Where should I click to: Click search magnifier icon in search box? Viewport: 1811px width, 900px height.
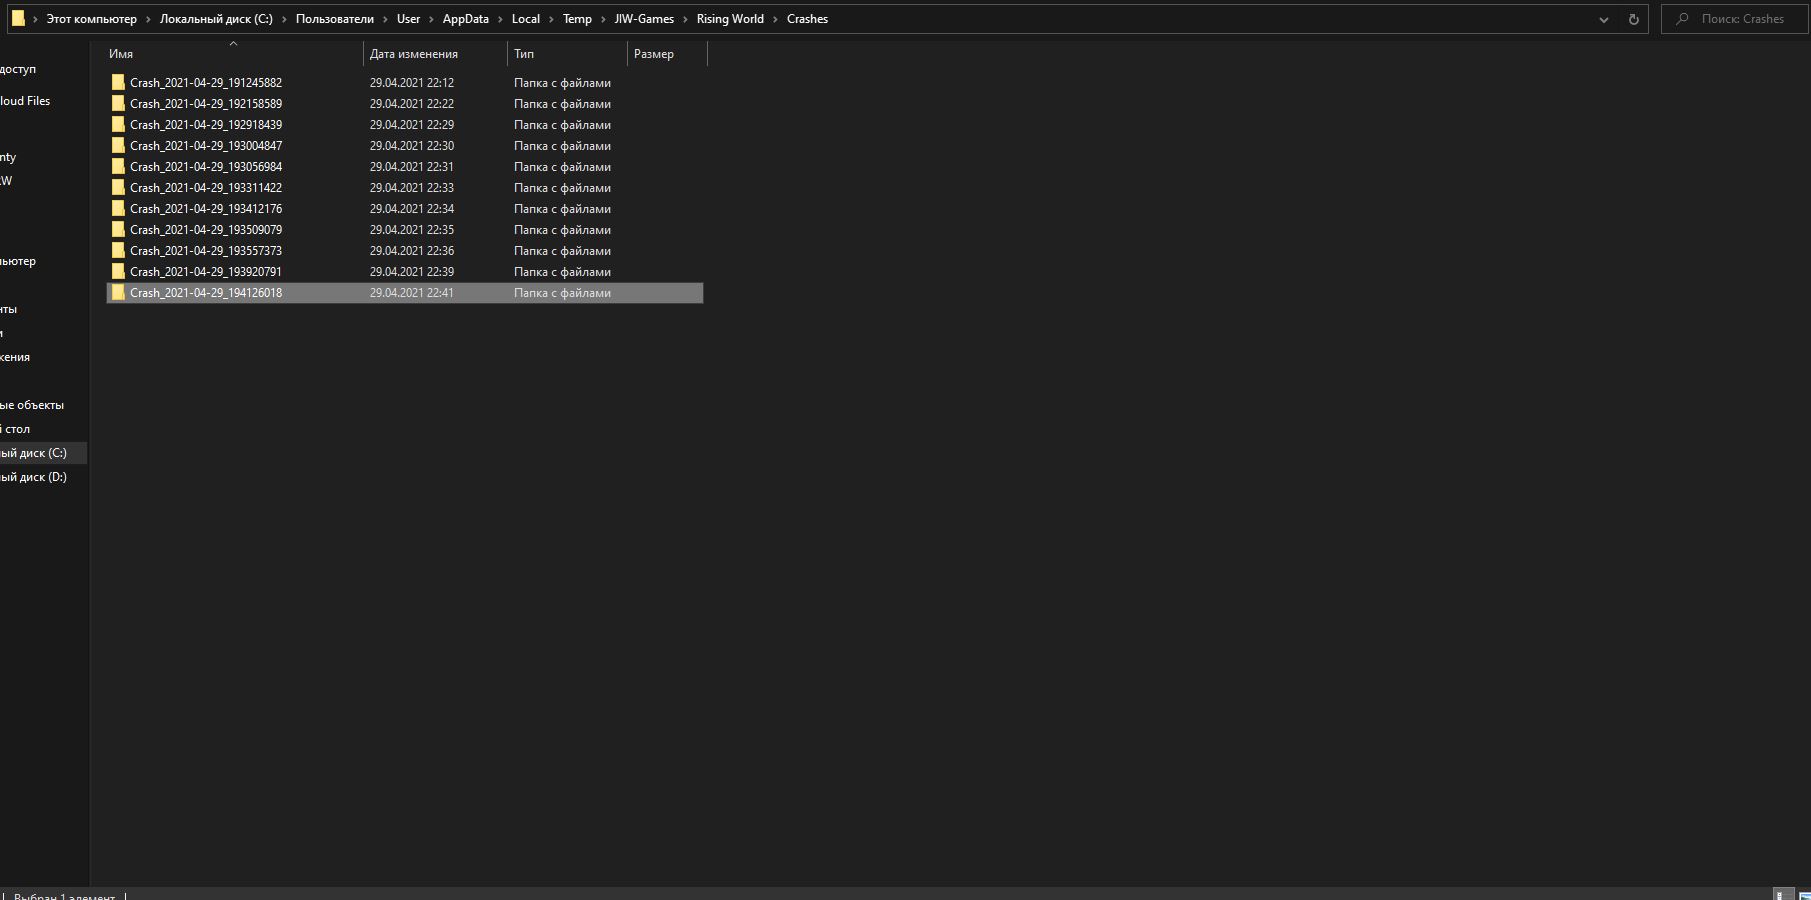tap(1682, 19)
